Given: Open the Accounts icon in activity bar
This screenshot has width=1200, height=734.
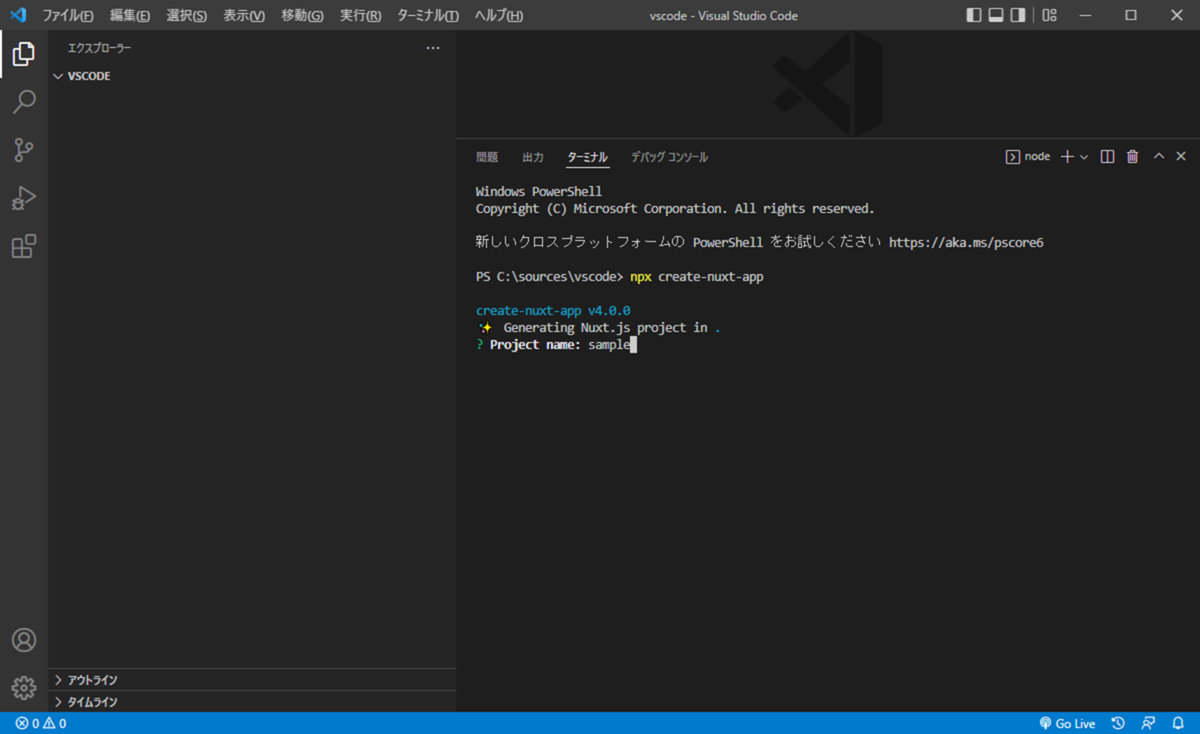Looking at the screenshot, I should tap(24, 640).
